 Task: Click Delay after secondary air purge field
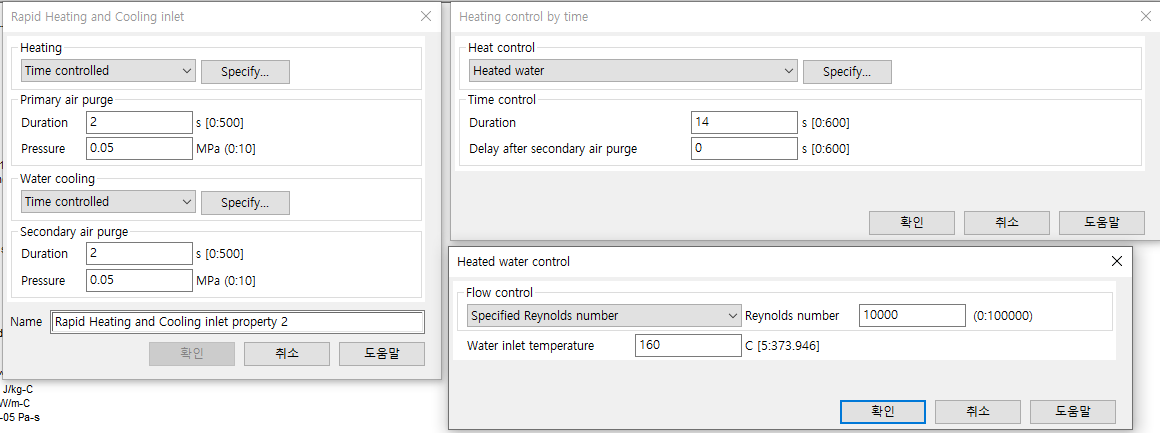[744, 149]
